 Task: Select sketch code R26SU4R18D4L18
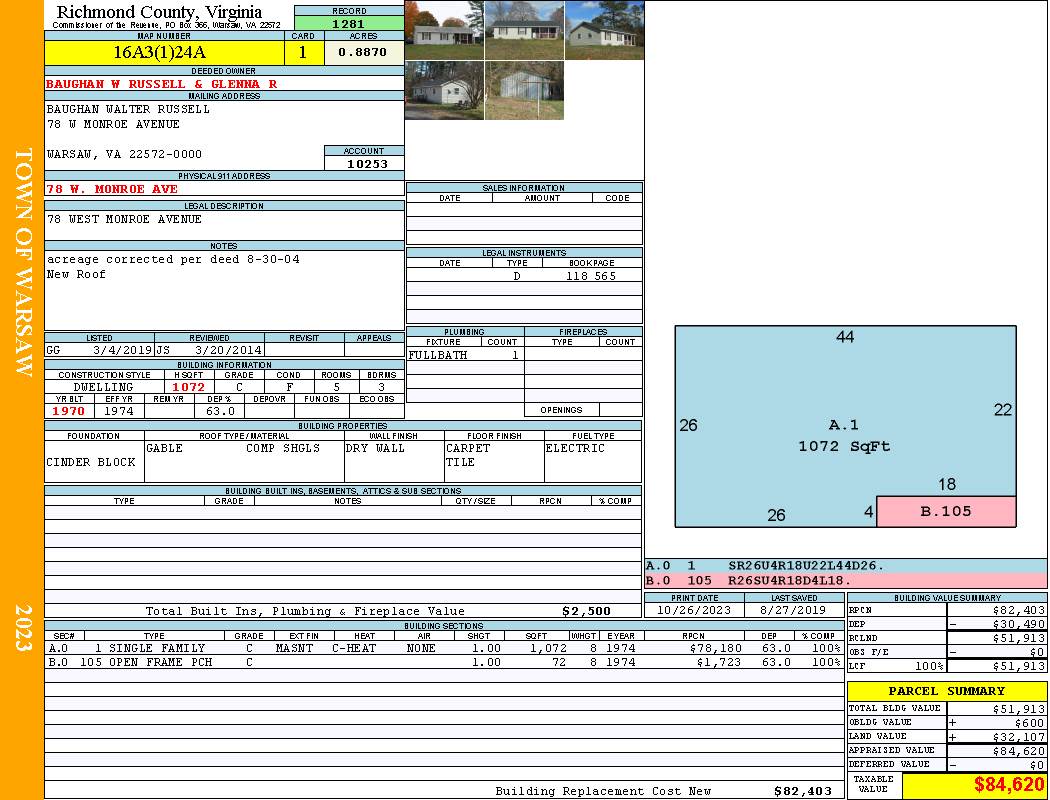pyautogui.click(x=789, y=580)
